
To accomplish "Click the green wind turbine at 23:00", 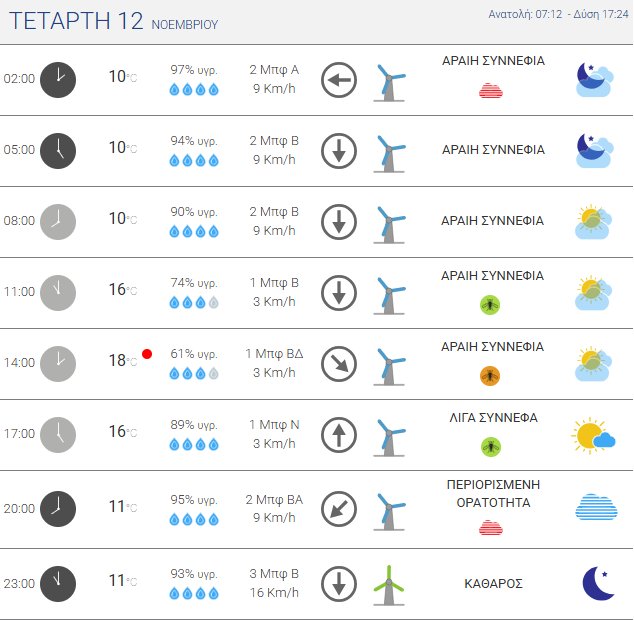I will tap(389, 584).
